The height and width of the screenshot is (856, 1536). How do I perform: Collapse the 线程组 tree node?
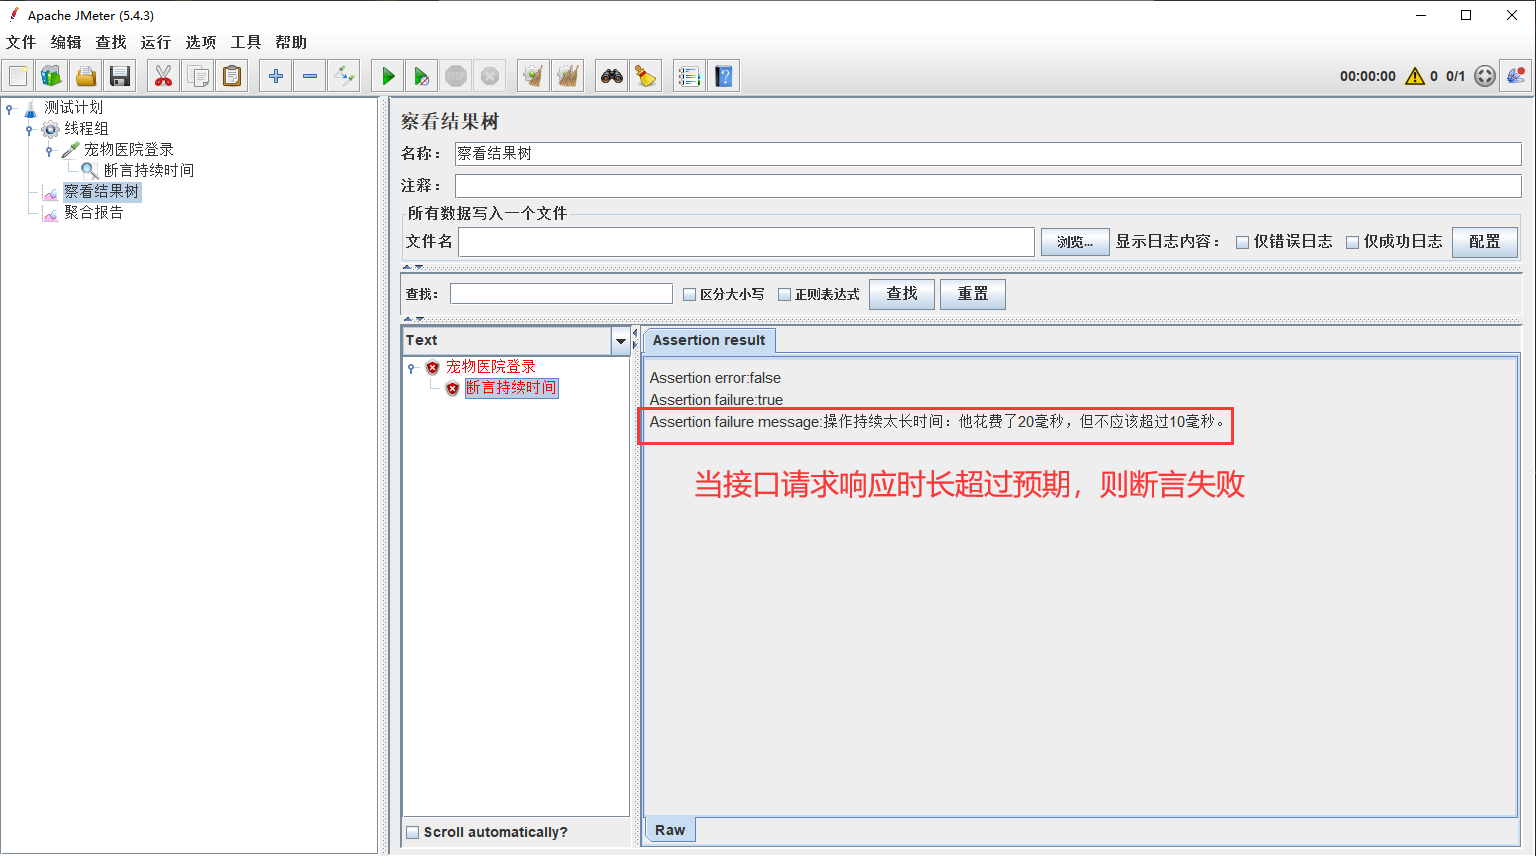[x=29, y=129]
